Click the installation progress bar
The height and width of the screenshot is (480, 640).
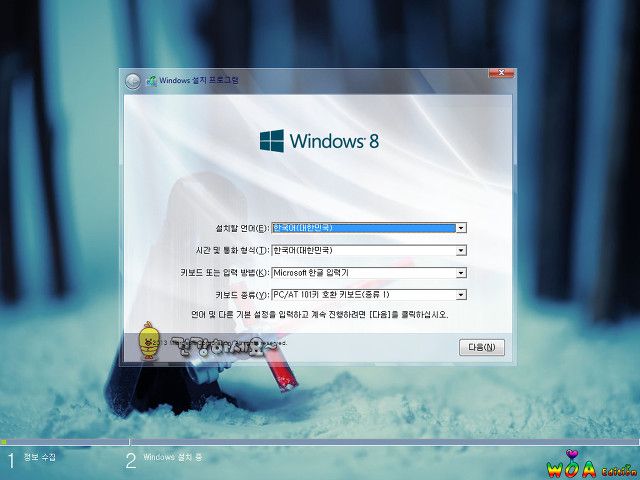tap(320, 442)
